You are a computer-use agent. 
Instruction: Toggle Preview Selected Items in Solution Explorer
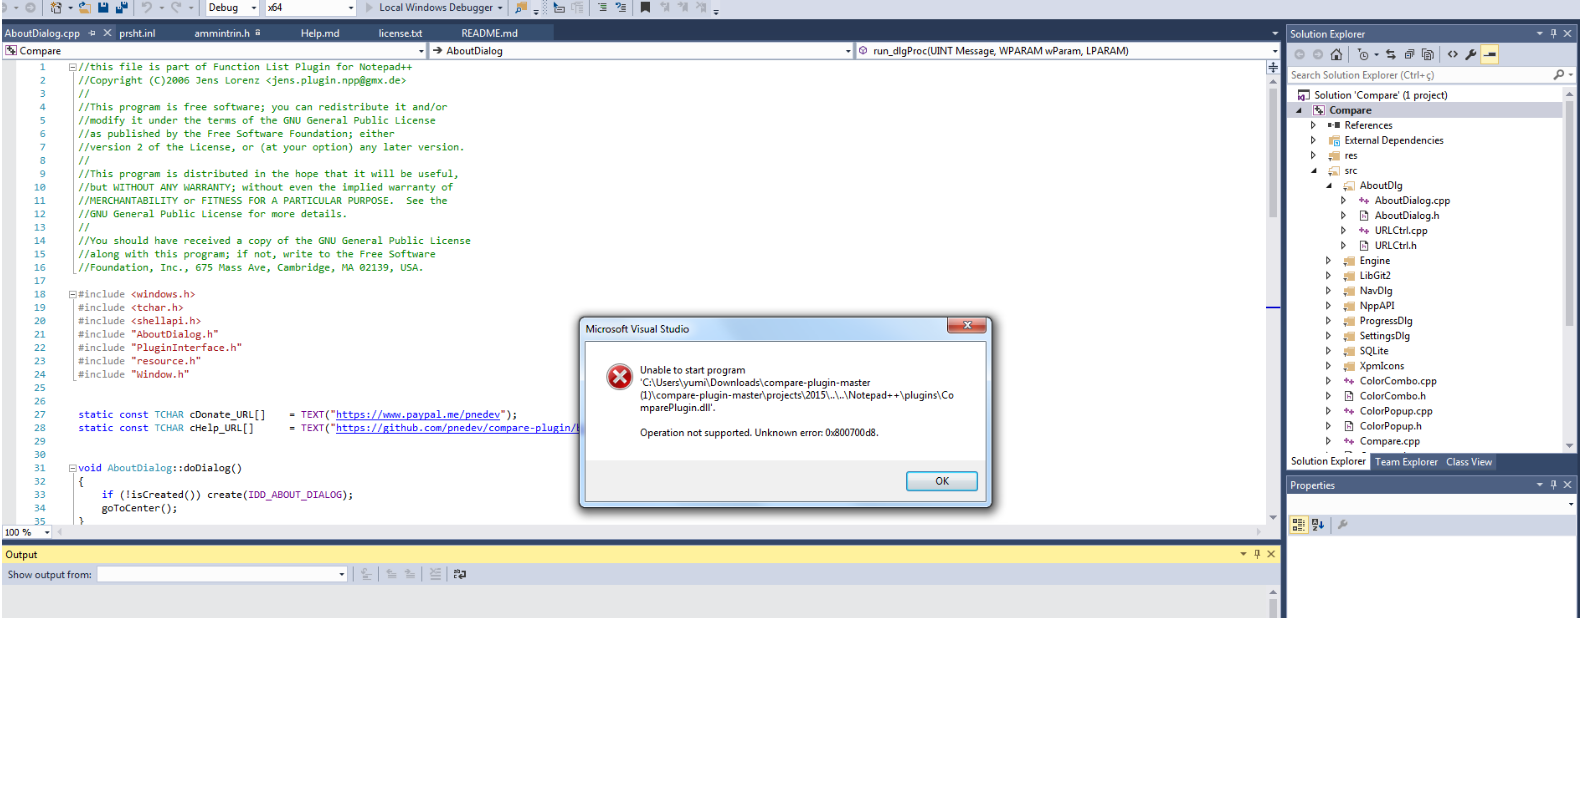1490,55
